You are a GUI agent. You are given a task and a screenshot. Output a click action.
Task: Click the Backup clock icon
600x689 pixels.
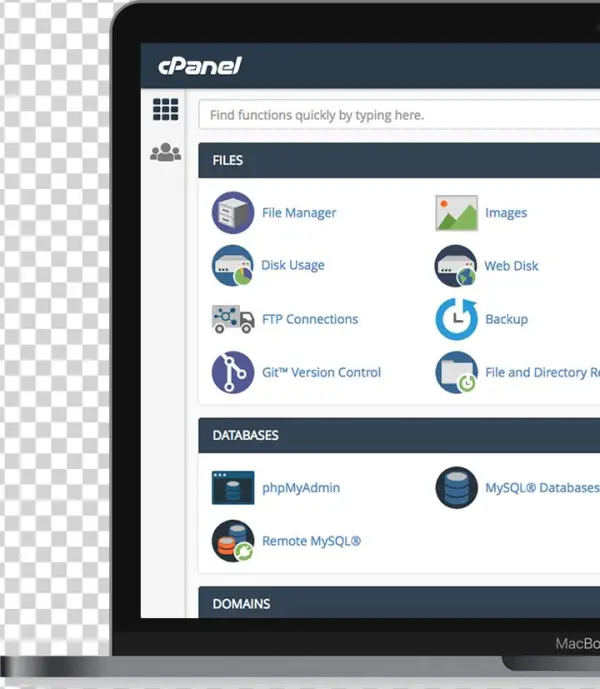(x=456, y=319)
